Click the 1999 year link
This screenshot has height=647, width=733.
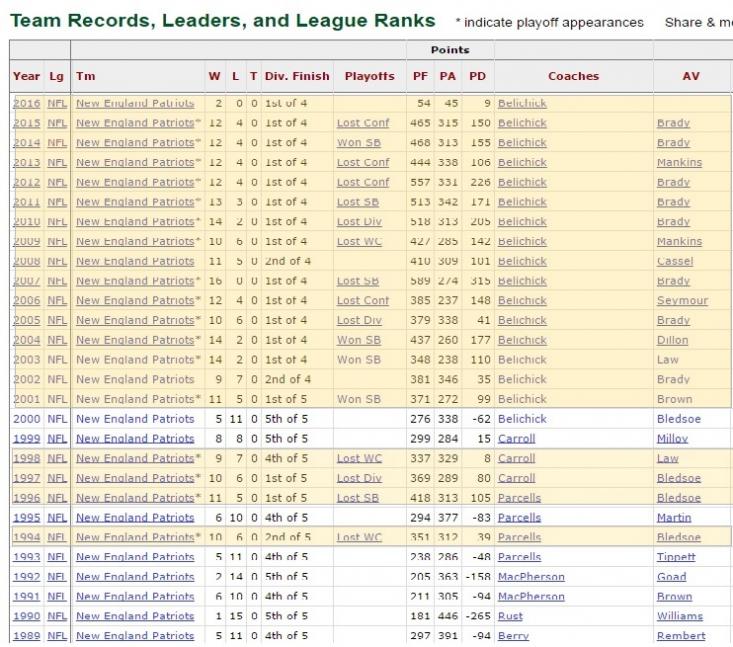coord(27,439)
